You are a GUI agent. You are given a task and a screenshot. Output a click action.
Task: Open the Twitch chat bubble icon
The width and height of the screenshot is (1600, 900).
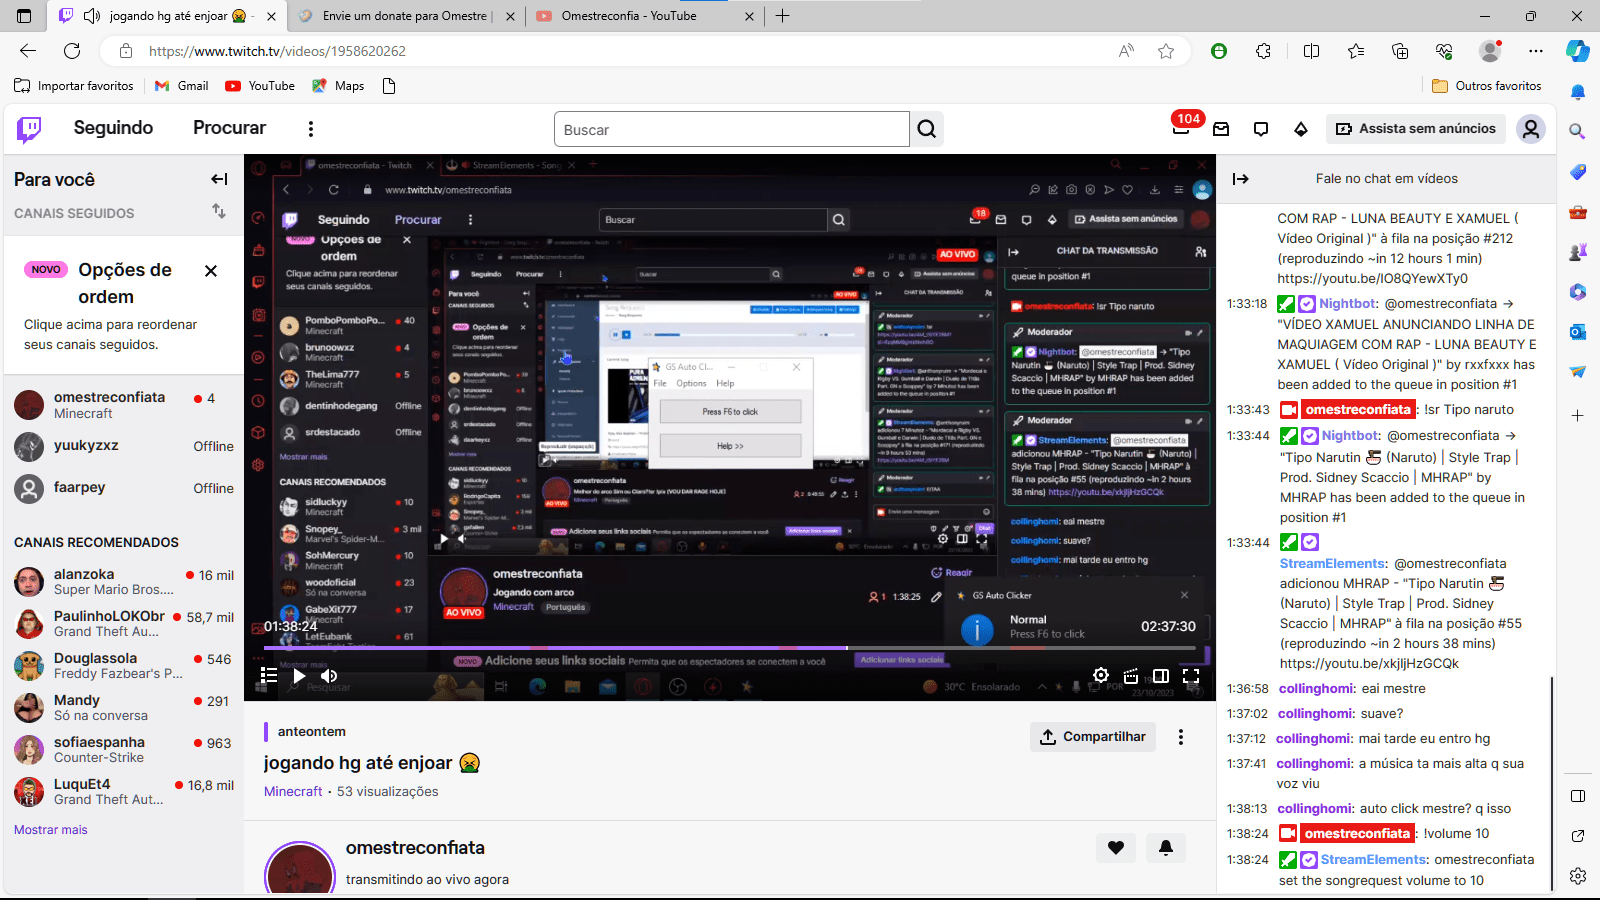[1261, 129]
